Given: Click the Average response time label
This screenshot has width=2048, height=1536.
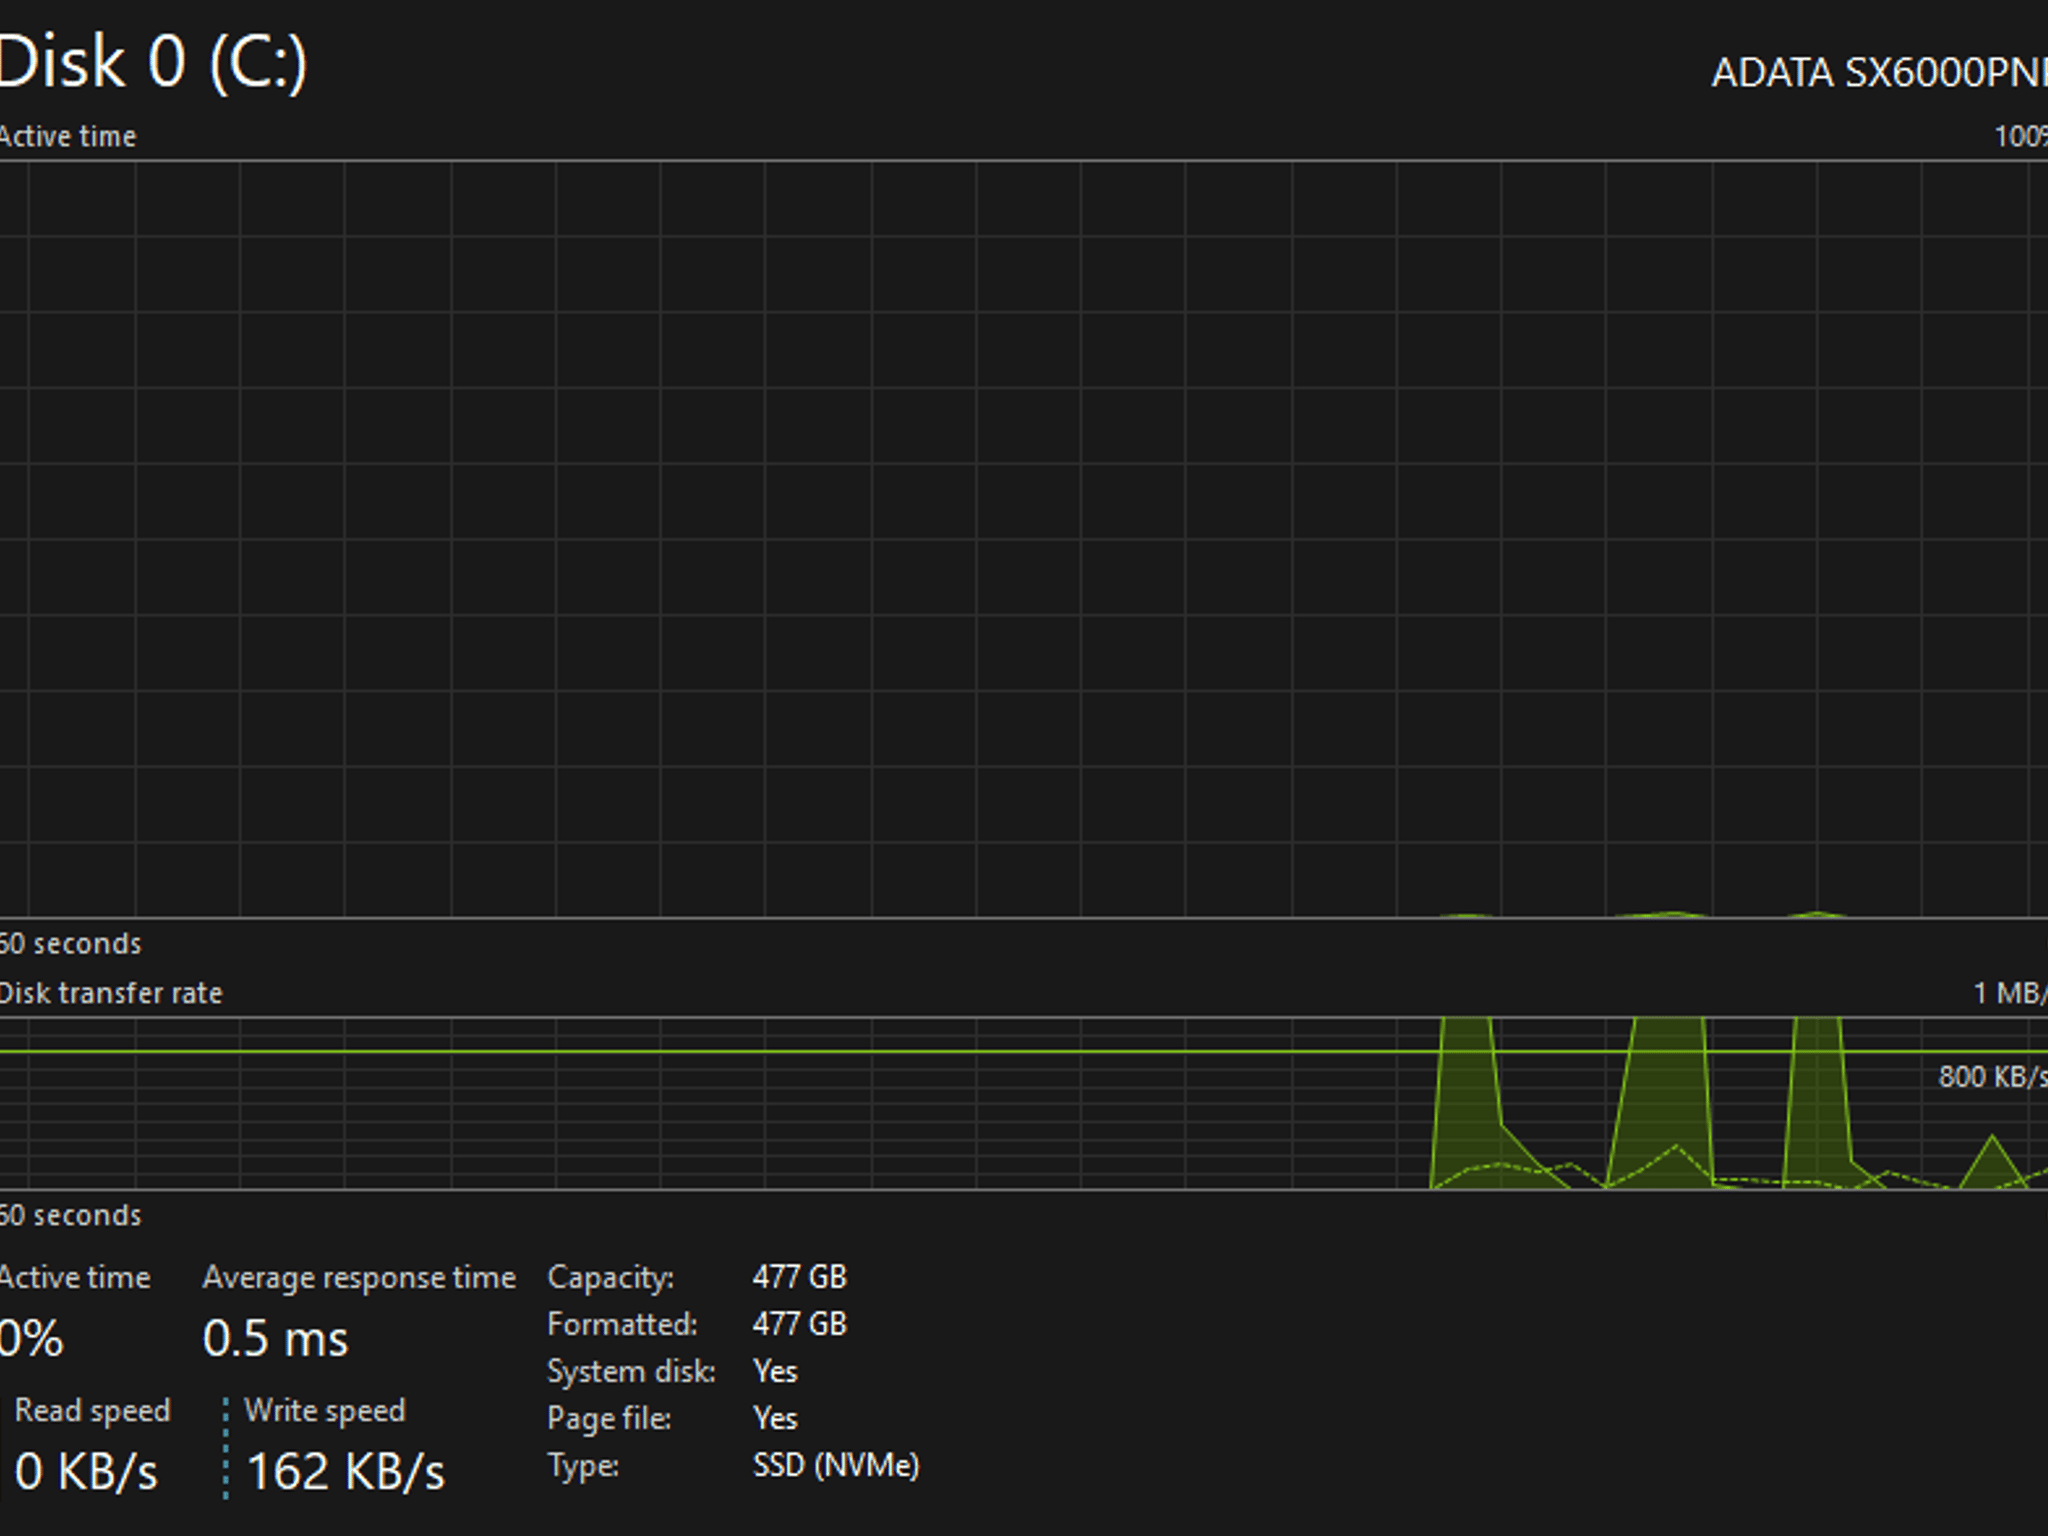Looking at the screenshot, I should coord(359,1278).
